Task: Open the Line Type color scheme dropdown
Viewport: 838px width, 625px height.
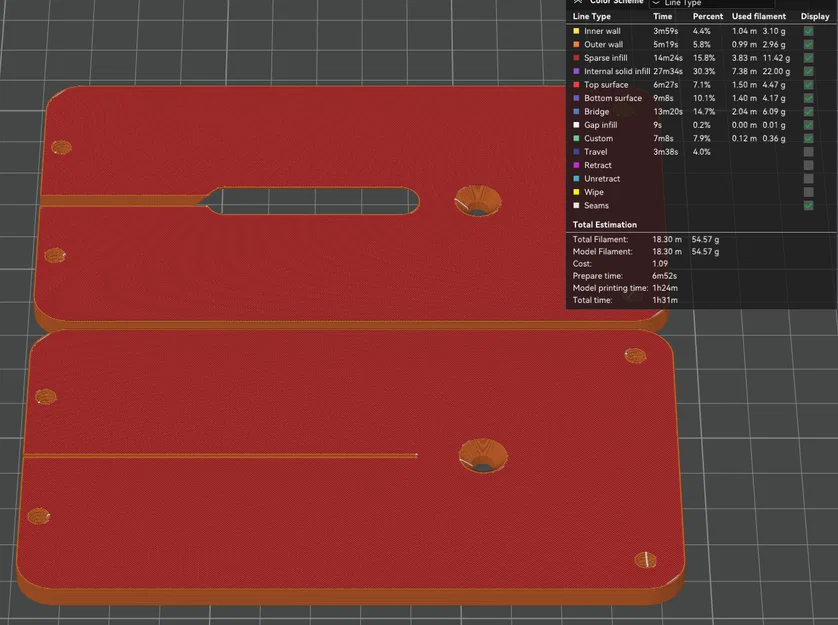Action: pyautogui.click(x=711, y=3)
